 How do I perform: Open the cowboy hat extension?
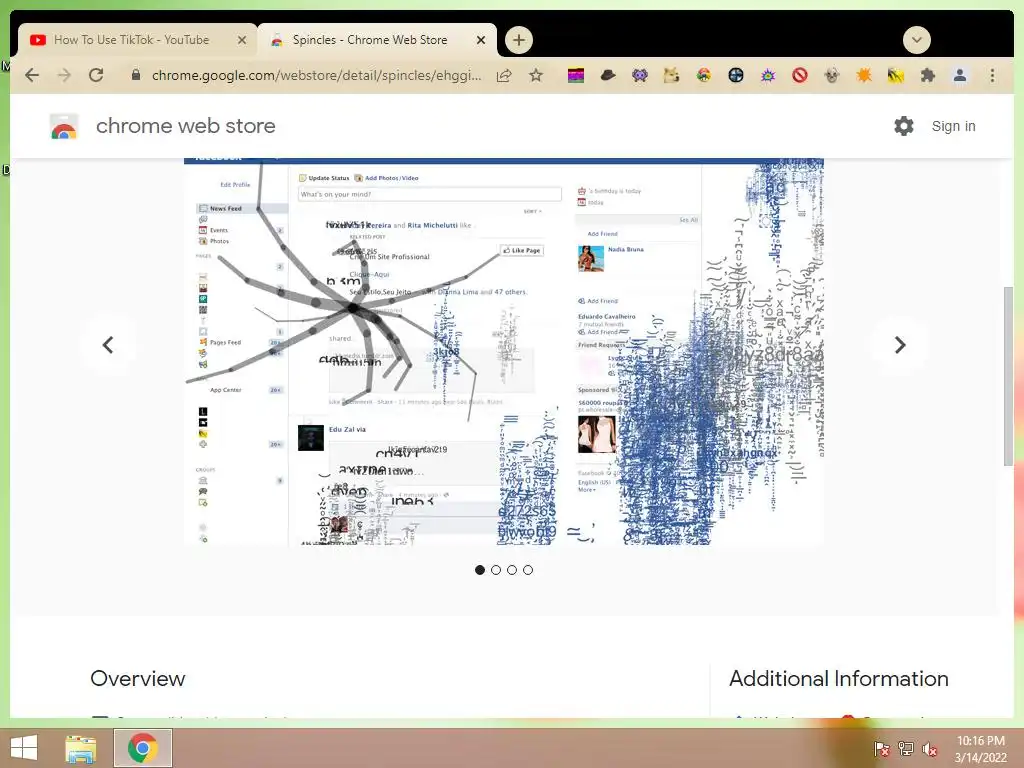(607, 76)
